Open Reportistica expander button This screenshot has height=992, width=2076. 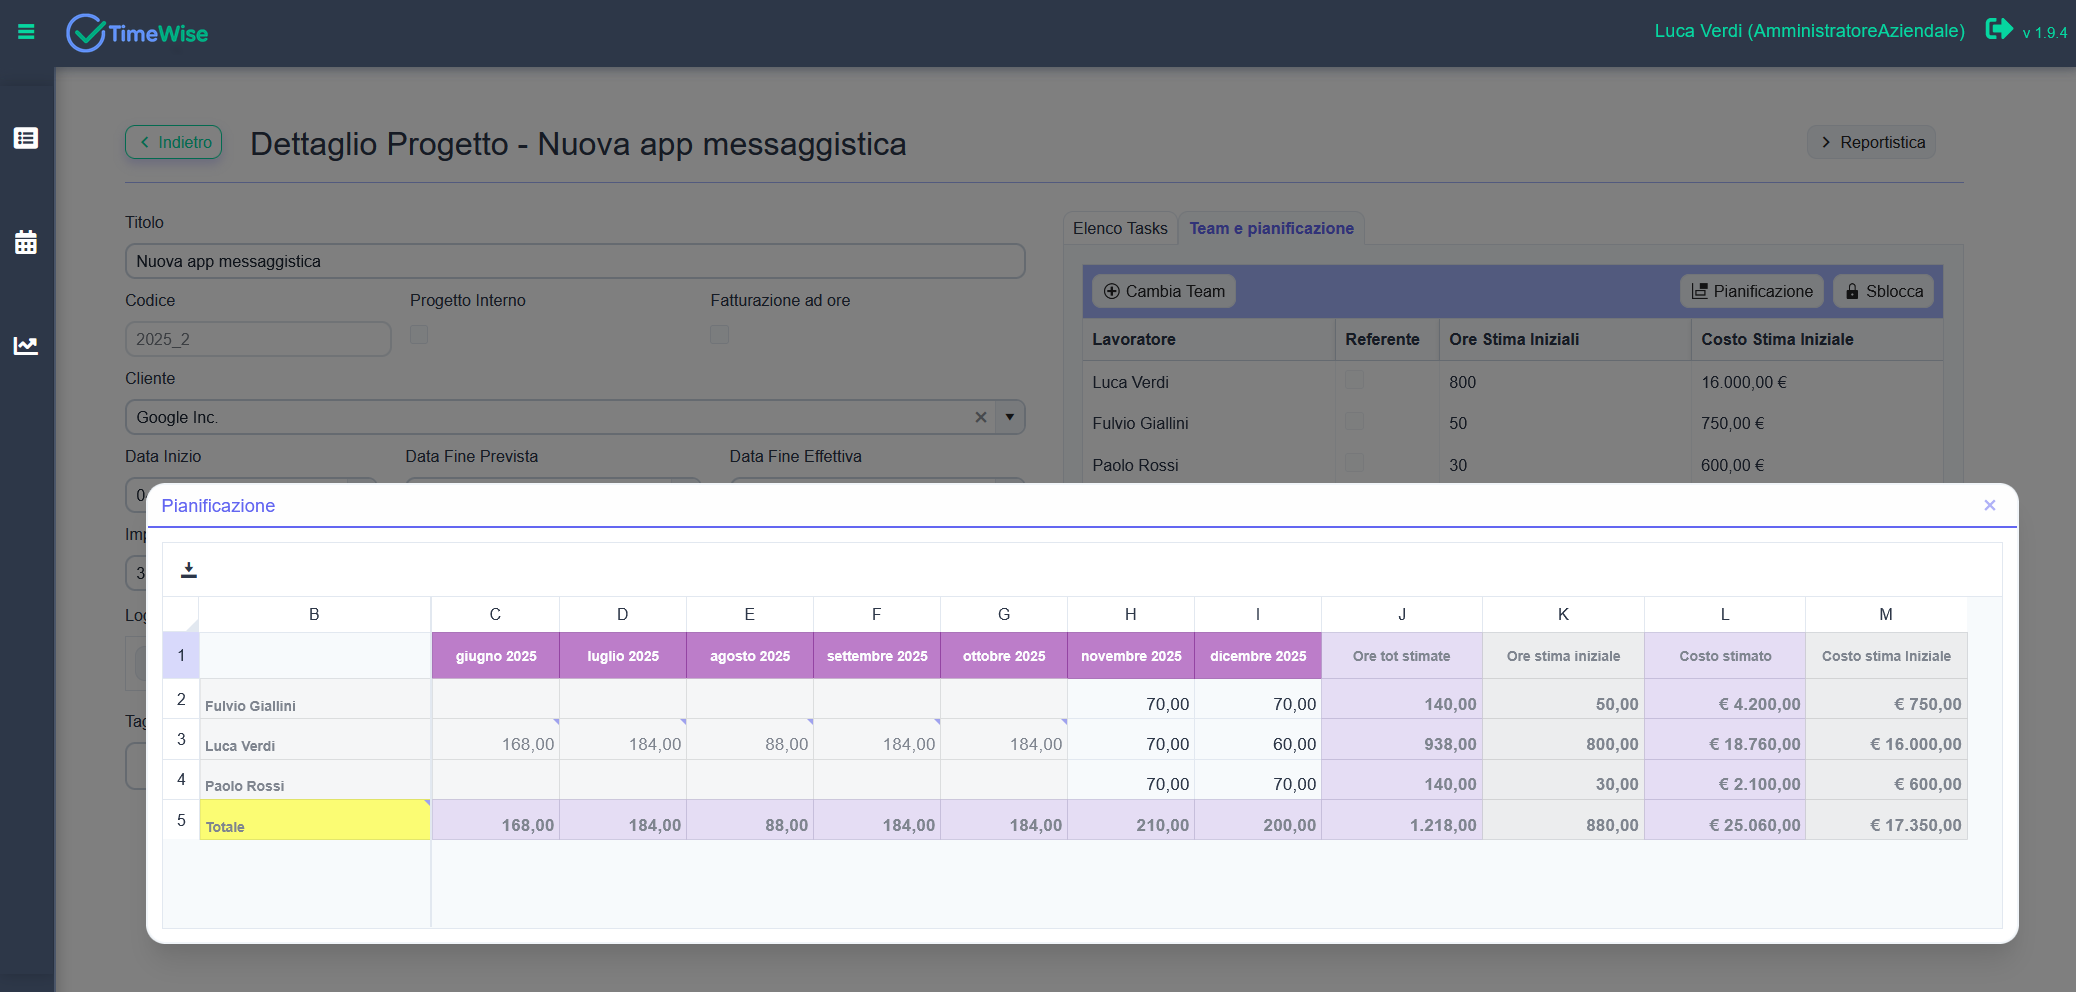[x=1871, y=142]
